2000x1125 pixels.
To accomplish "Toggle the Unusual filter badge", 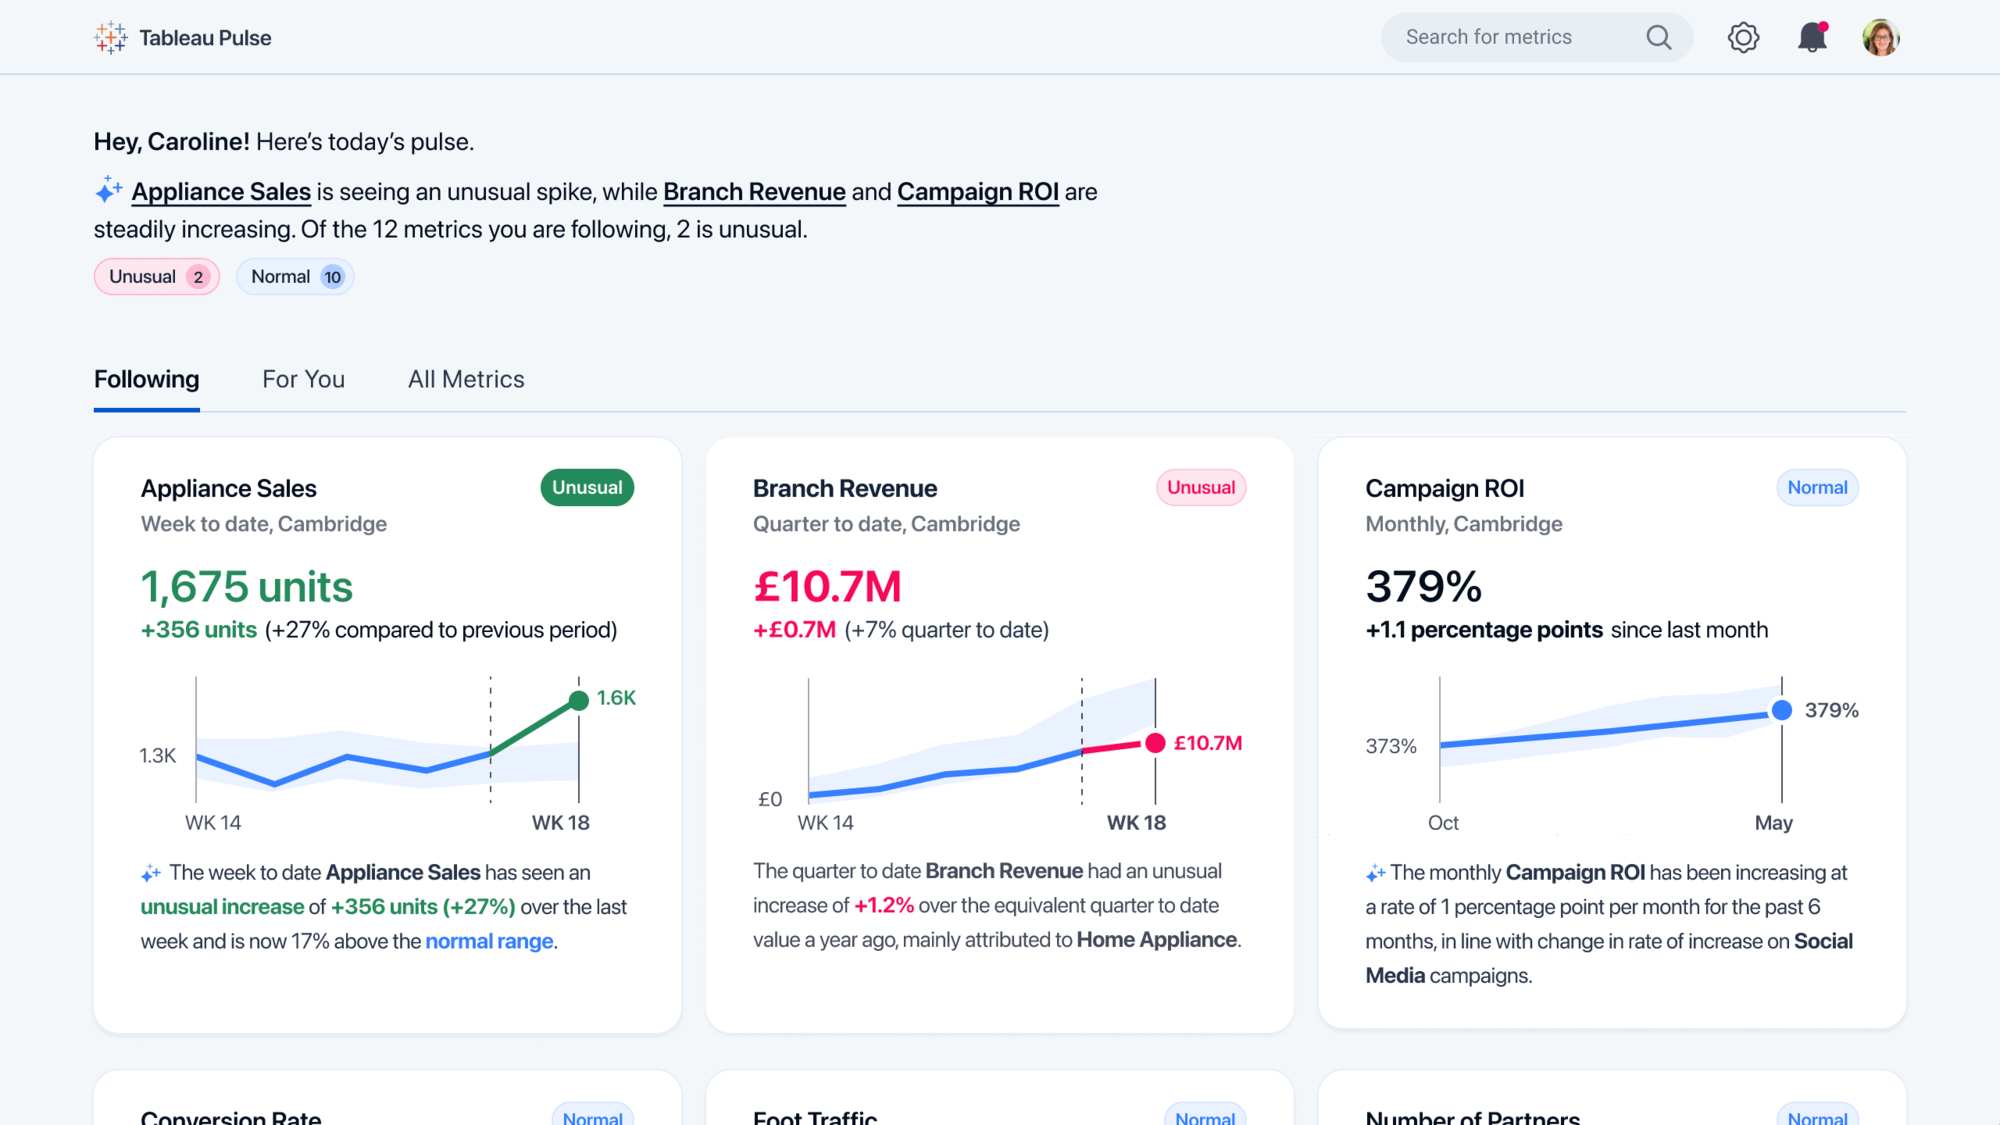I will click(x=155, y=276).
